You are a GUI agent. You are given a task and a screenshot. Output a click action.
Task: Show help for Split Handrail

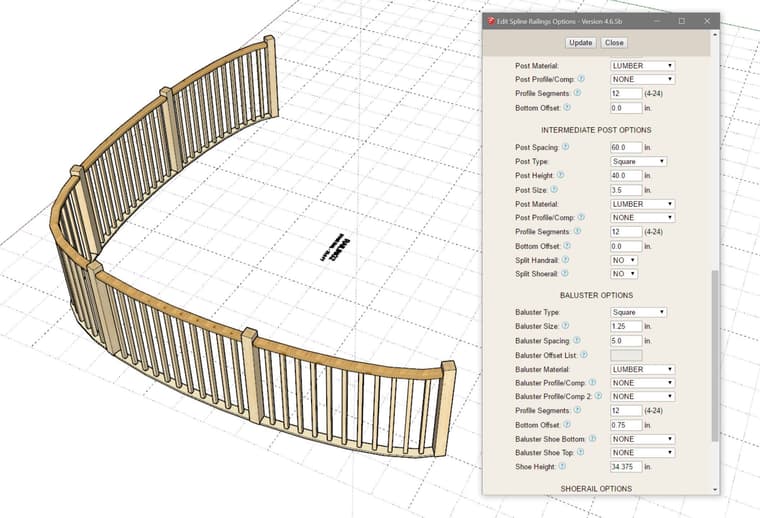(565, 260)
